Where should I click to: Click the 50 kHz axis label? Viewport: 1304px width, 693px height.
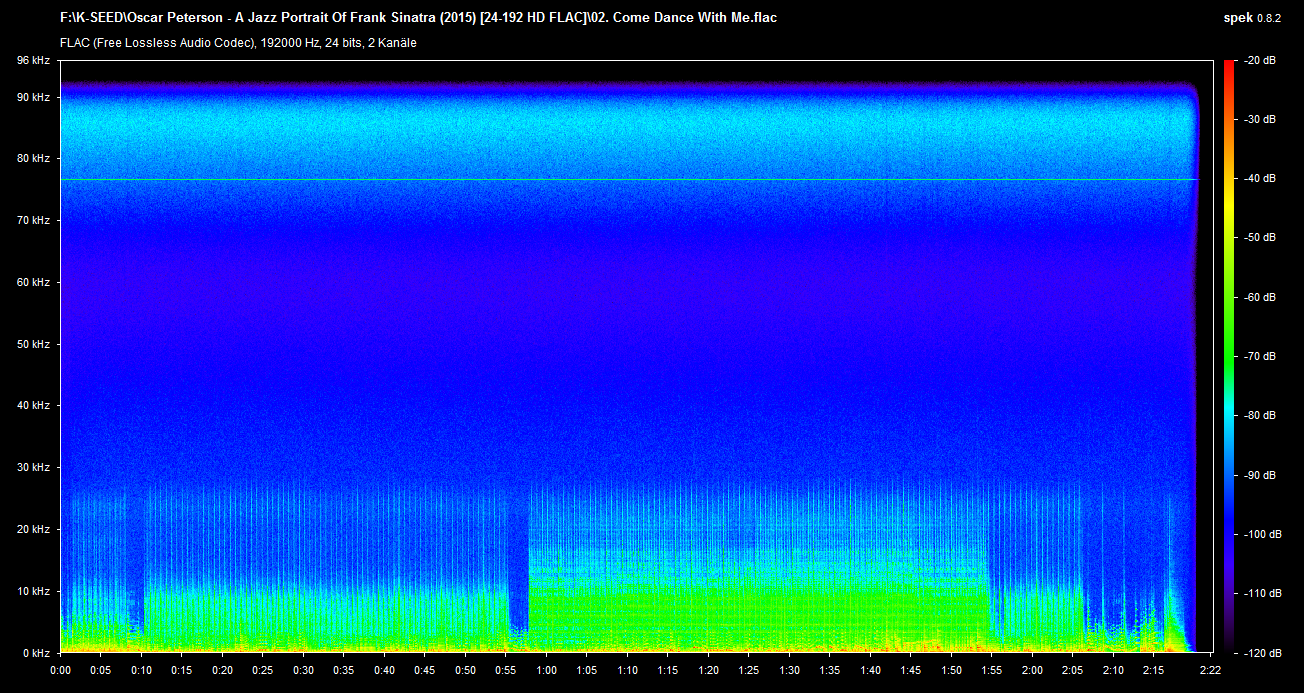pyautogui.click(x=33, y=344)
